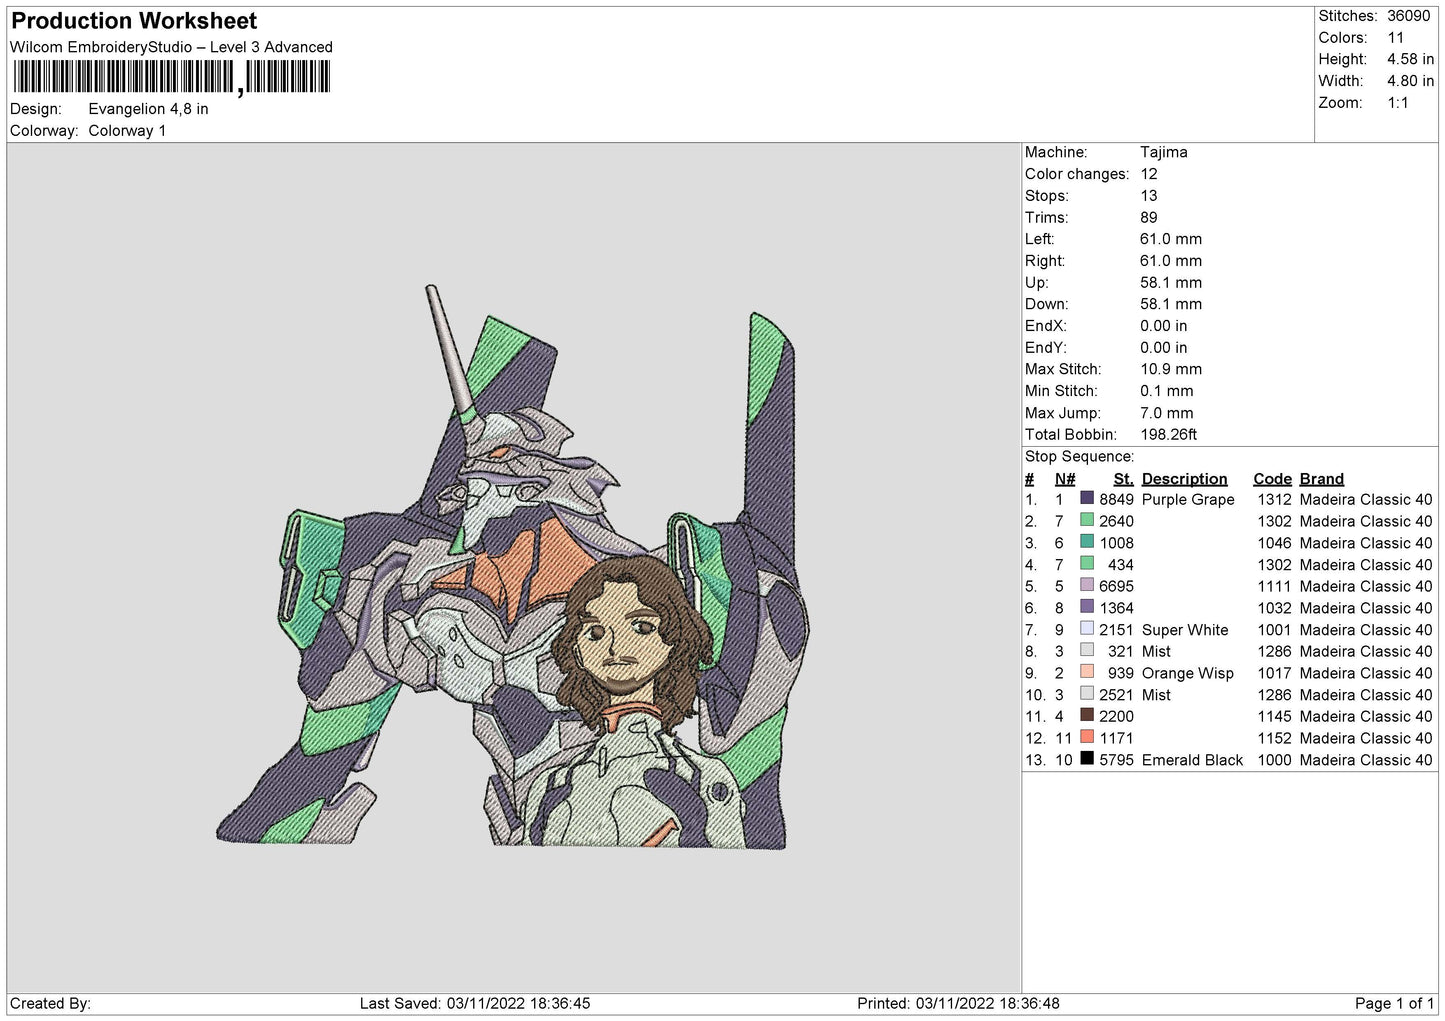Click the lilac swatch with 6695 stitches
Screen dimensions: 1445x1021
(1087, 585)
